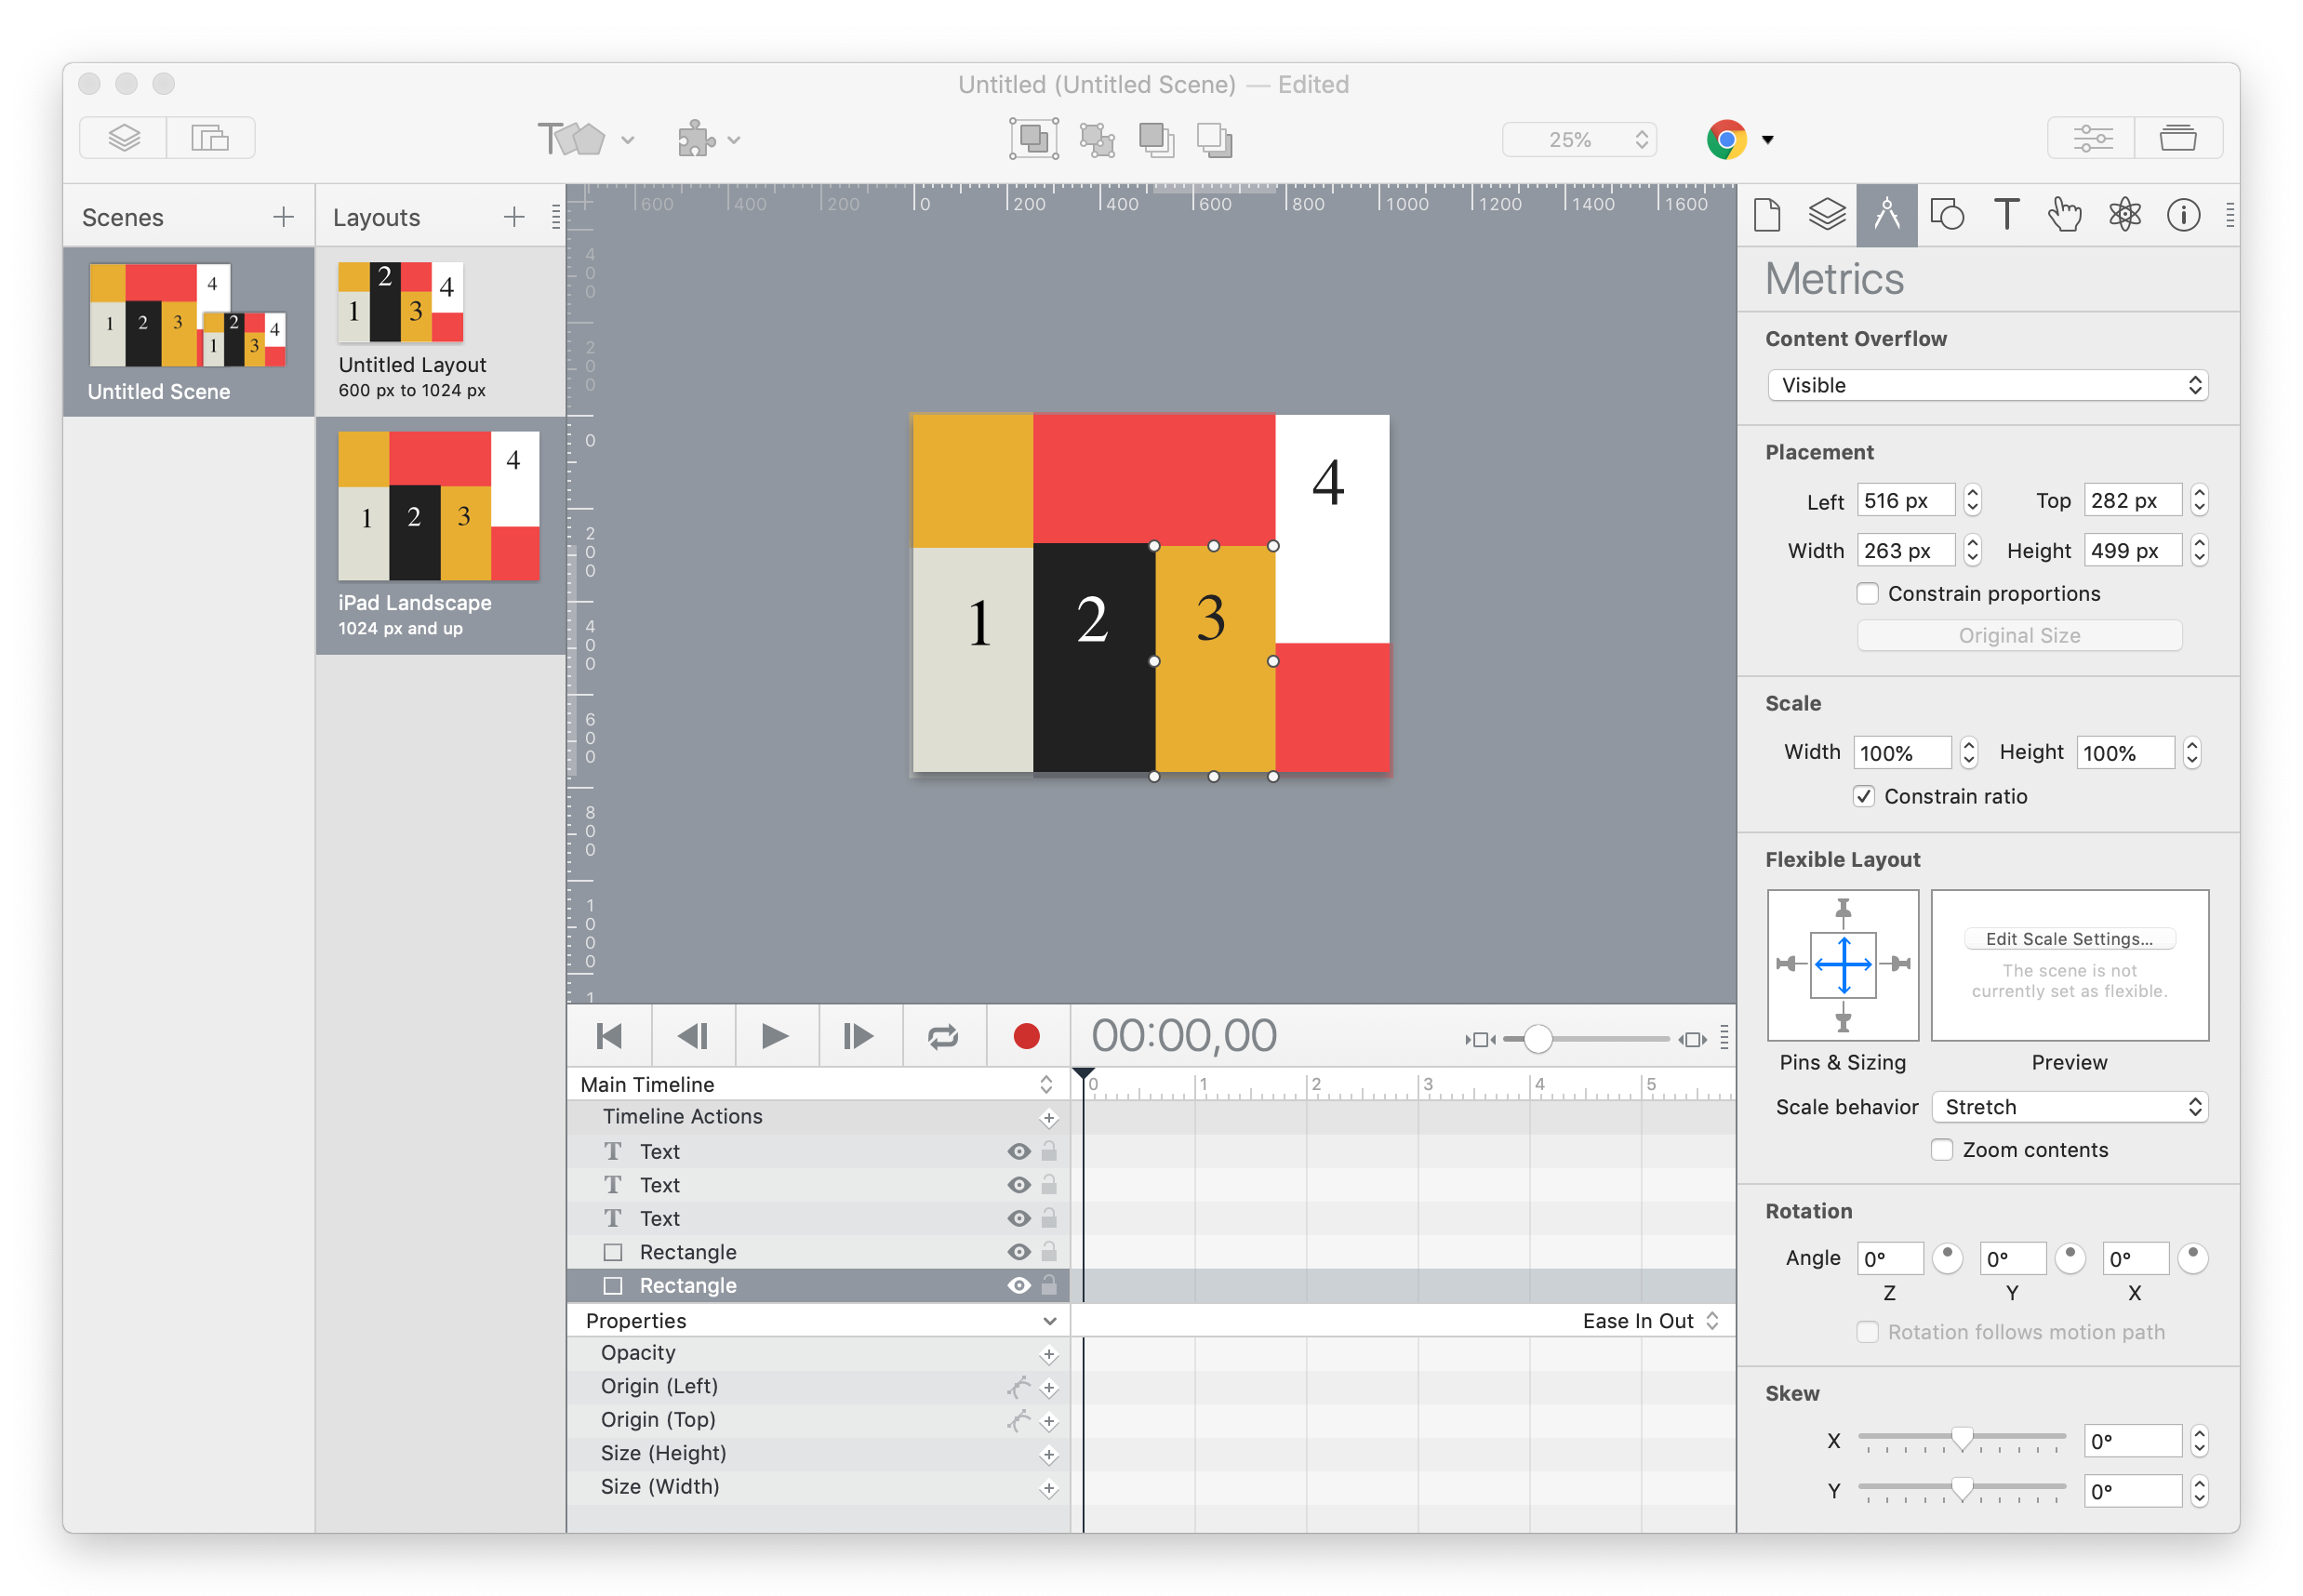The image size is (2303, 1596).
Task: Add Opacity keyframe diamond
Action: pyautogui.click(x=1049, y=1355)
